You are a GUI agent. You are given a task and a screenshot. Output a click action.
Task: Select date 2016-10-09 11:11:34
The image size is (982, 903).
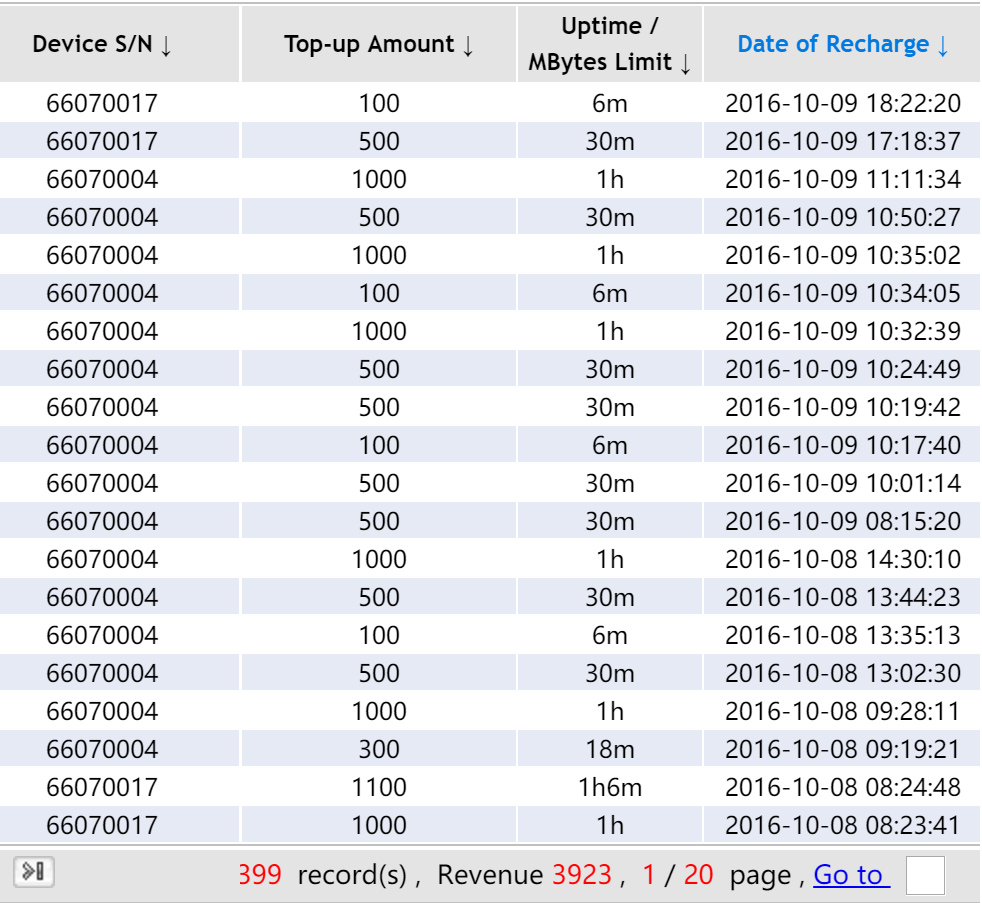[842, 179]
